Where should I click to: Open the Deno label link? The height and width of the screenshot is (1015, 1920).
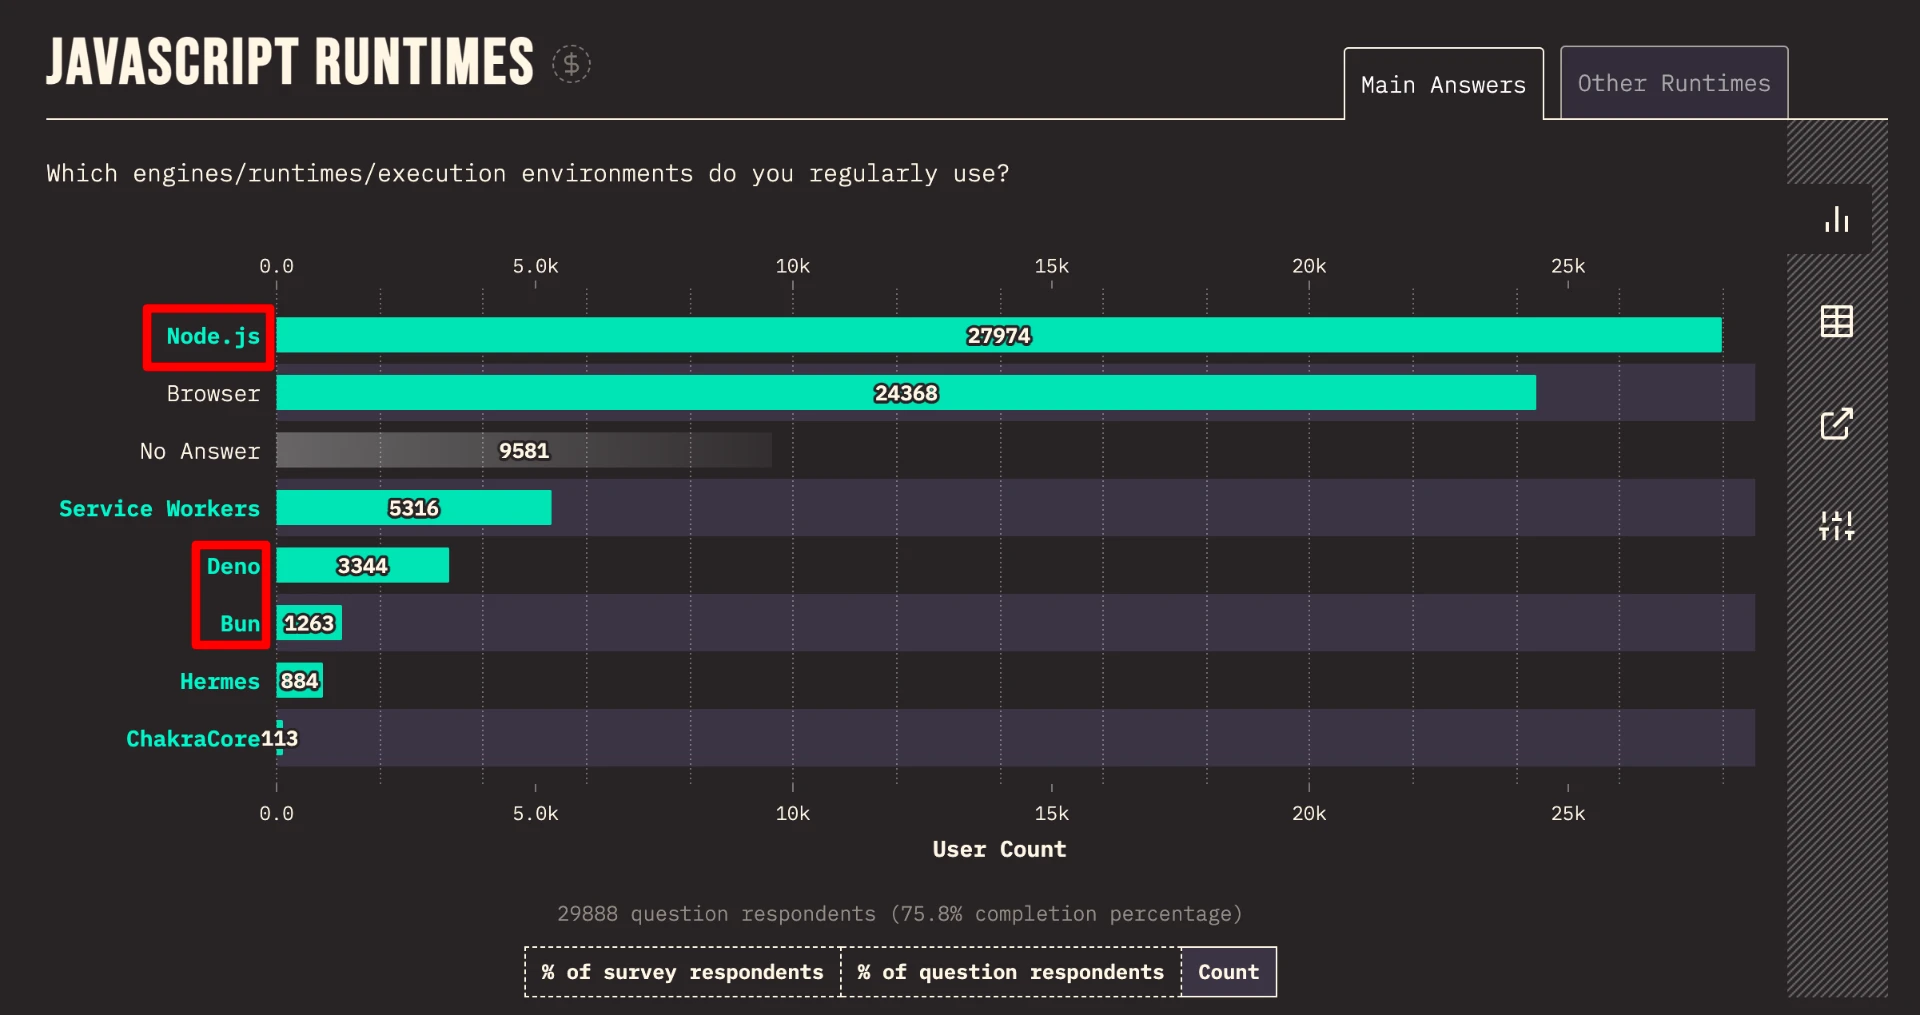(x=233, y=566)
